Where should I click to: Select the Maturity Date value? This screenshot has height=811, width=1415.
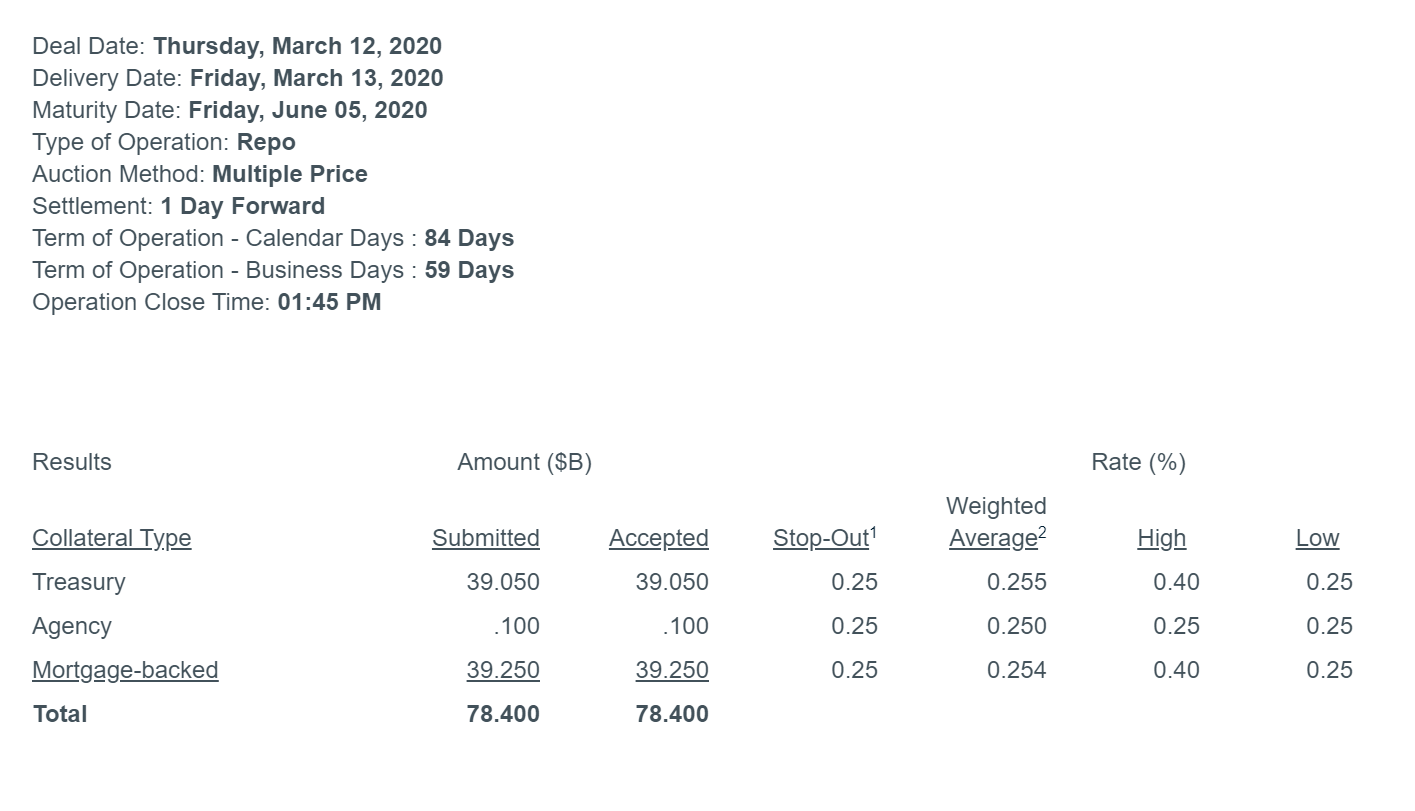308,110
